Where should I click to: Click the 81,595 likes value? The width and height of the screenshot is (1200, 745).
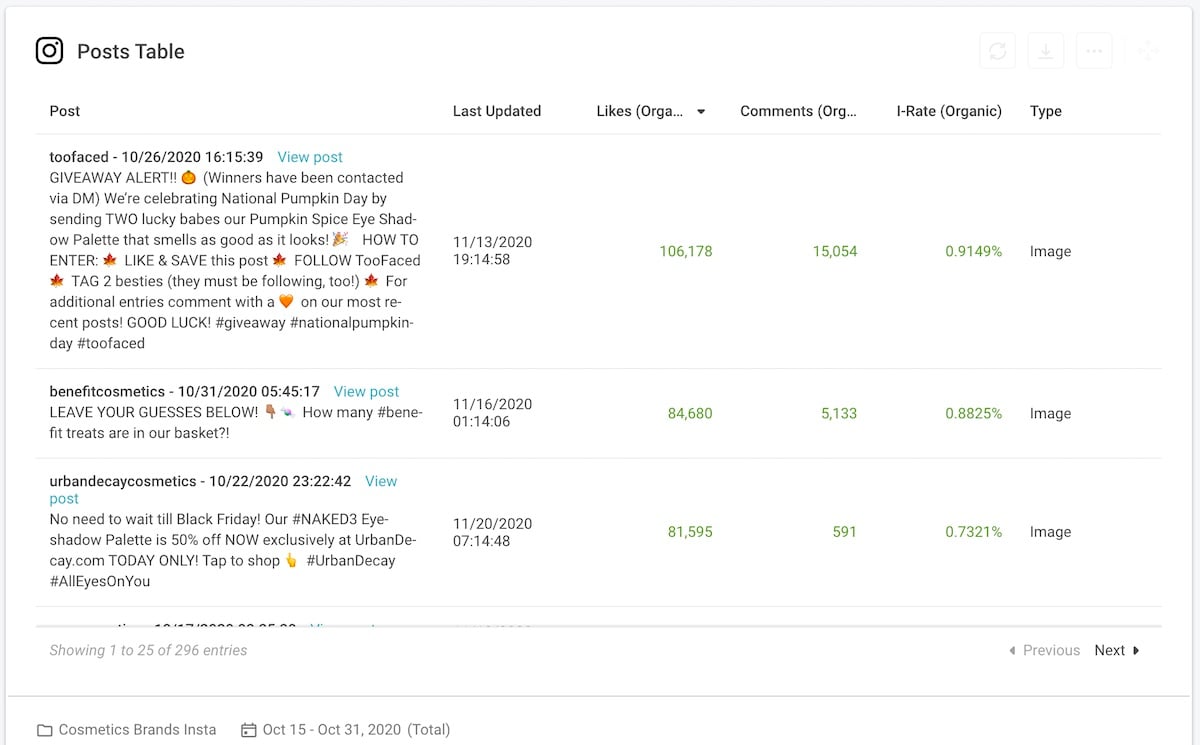coord(690,533)
